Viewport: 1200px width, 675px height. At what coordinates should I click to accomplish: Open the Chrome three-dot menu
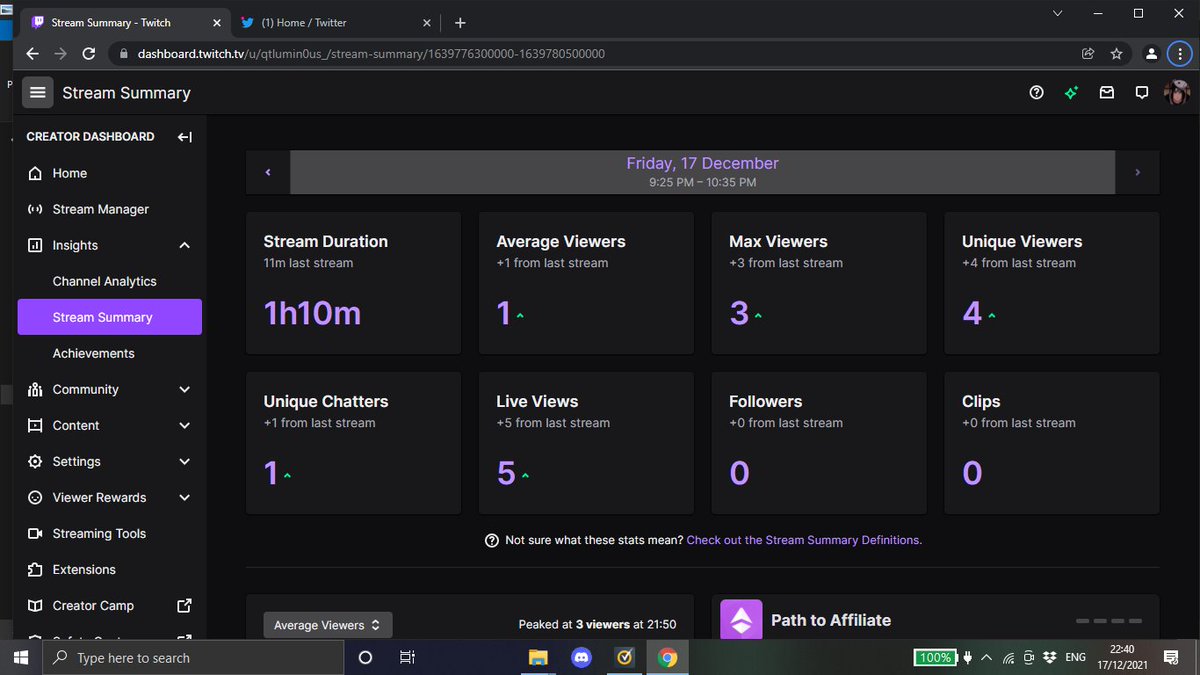pos(1179,54)
